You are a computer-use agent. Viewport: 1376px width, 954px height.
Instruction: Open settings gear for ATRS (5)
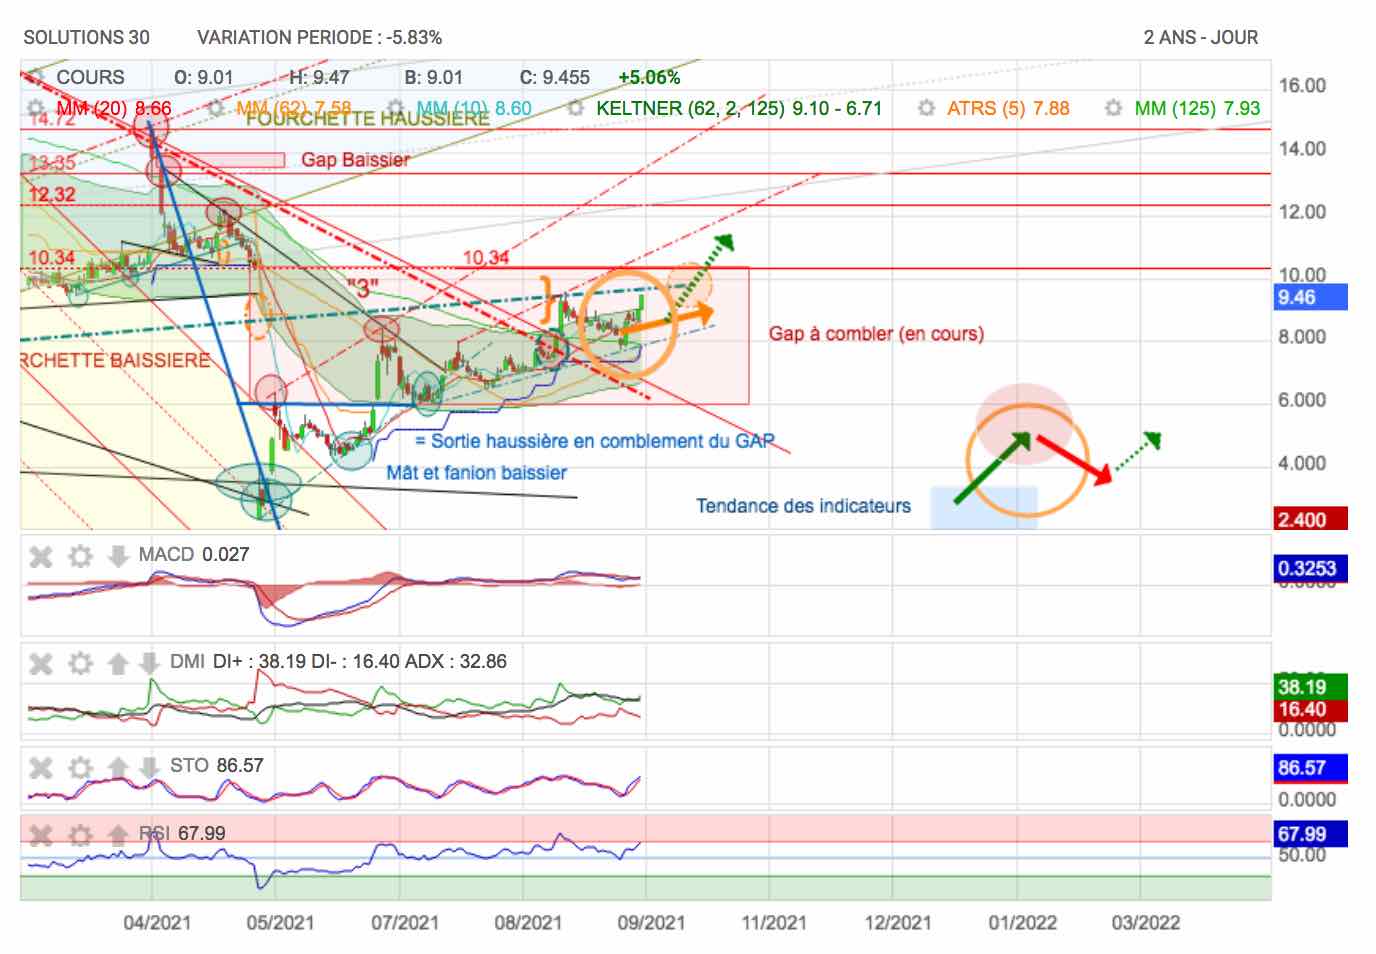point(926,108)
